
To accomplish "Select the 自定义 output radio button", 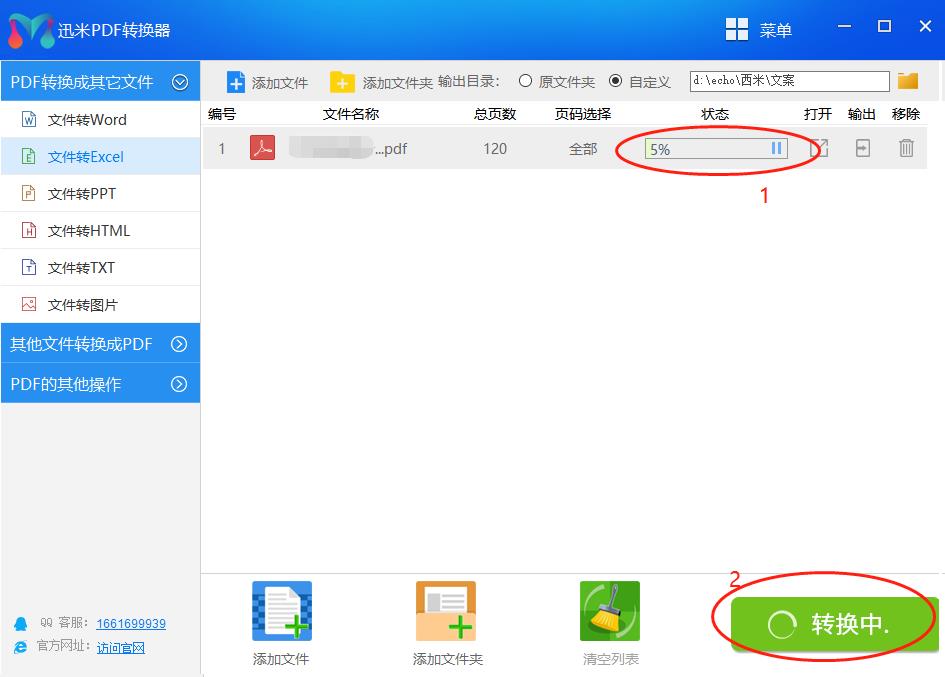I will pyautogui.click(x=616, y=81).
